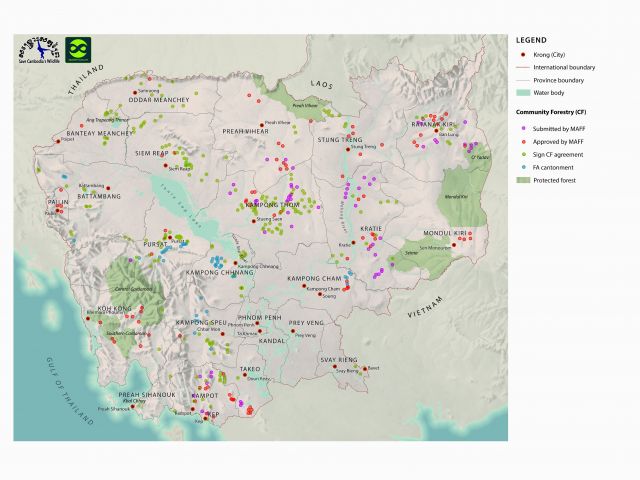Click the Kampong Cham province label
640x480 pixels.
pos(316,278)
